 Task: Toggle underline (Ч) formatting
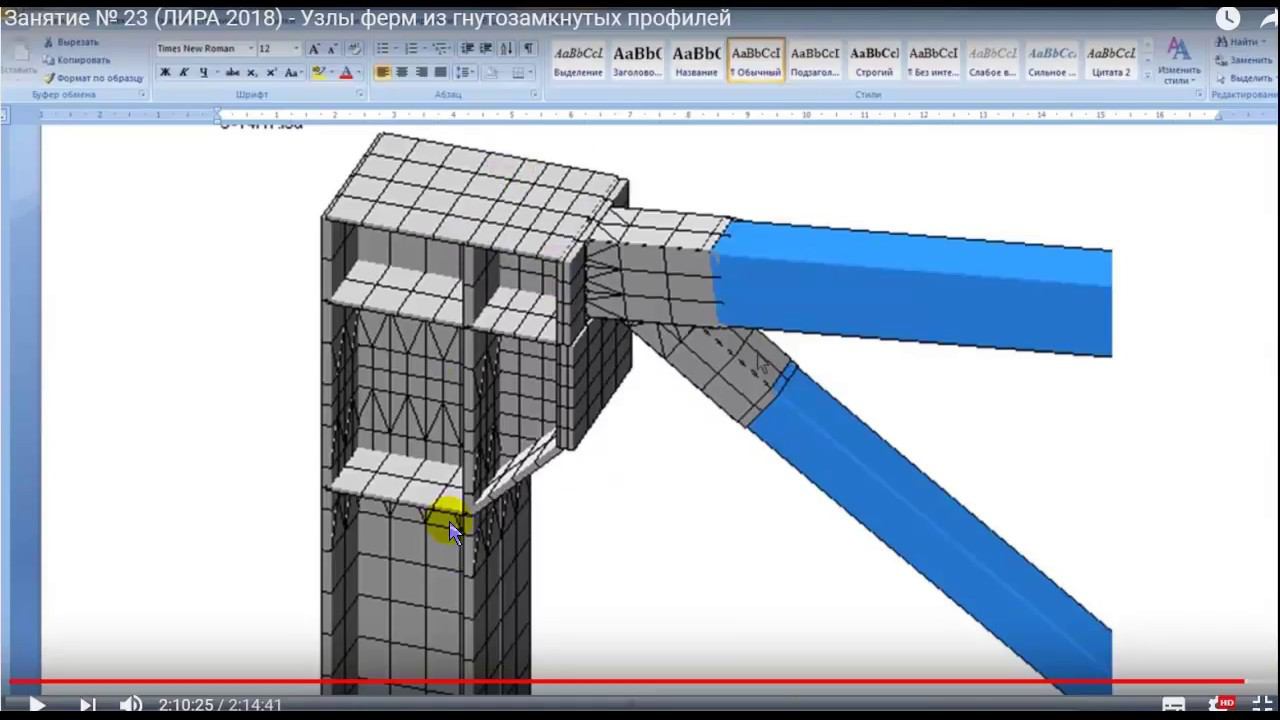(205, 73)
